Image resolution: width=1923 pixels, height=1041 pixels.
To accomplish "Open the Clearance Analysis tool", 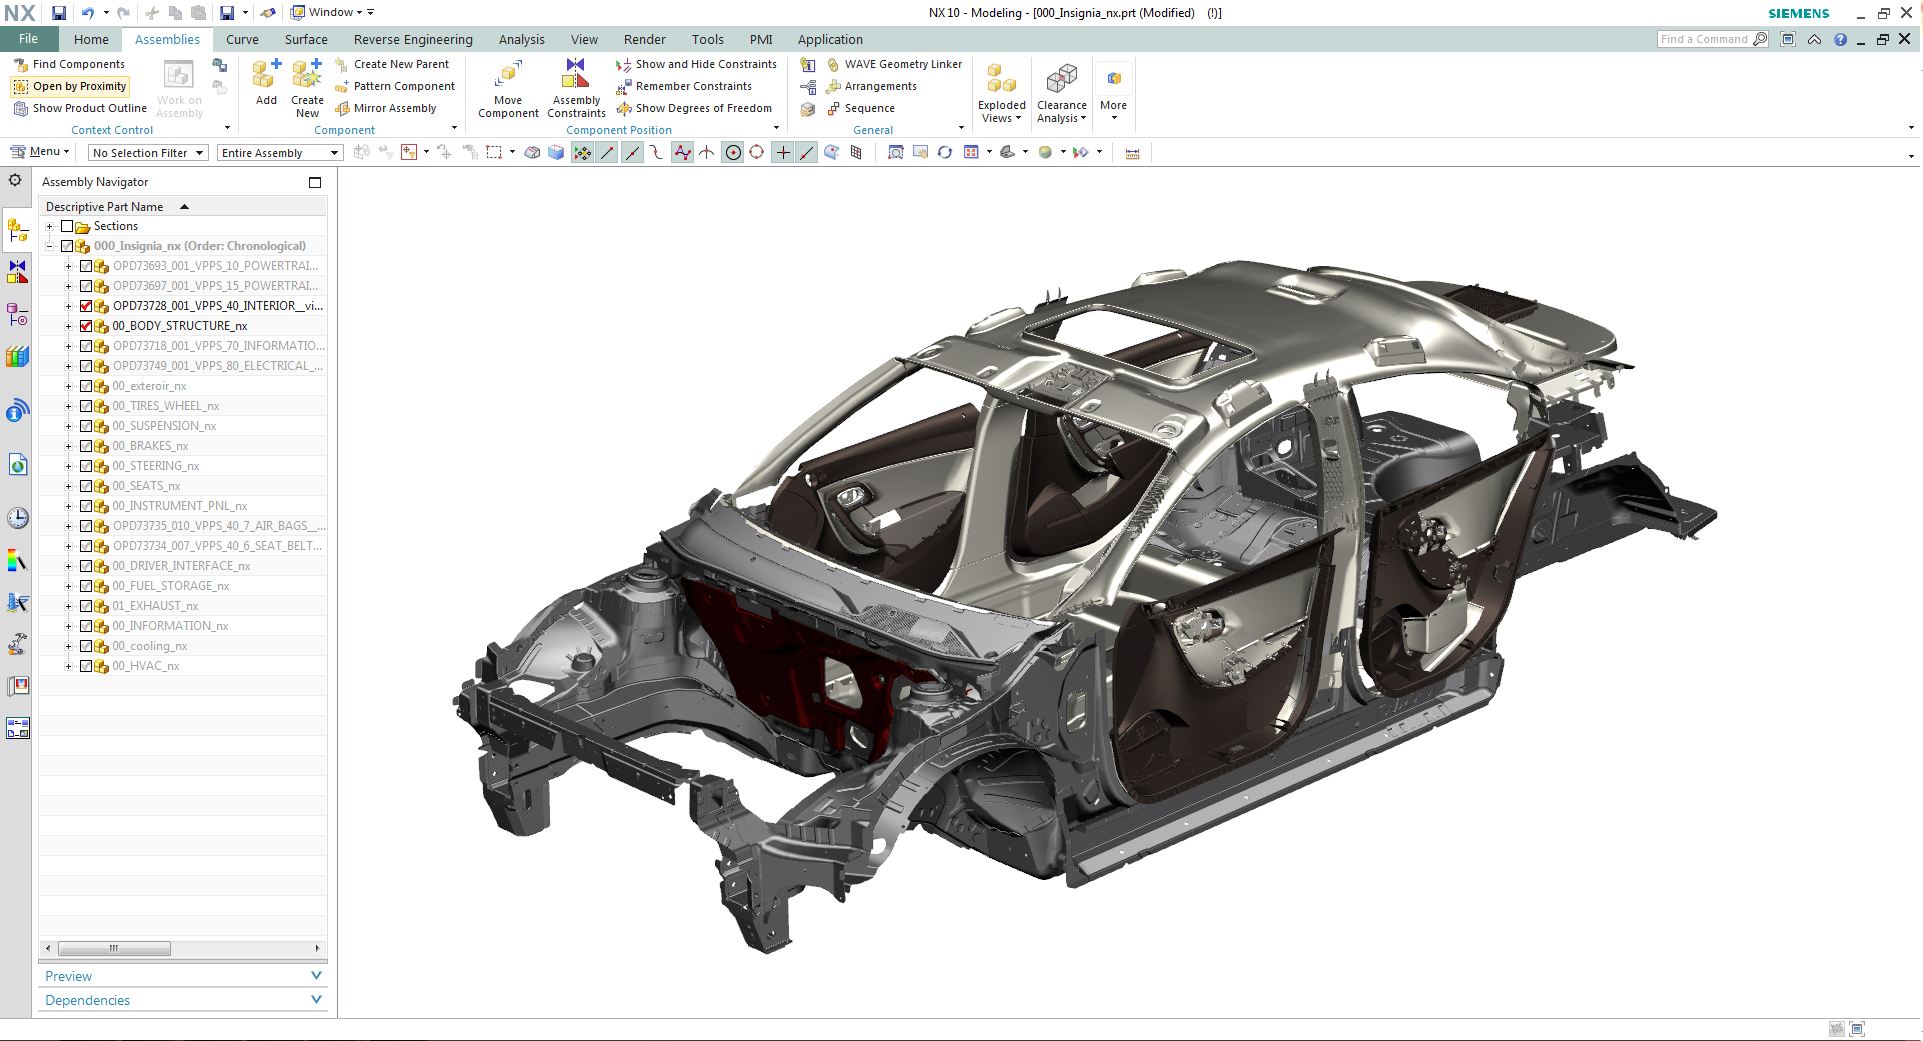I will pyautogui.click(x=1061, y=80).
